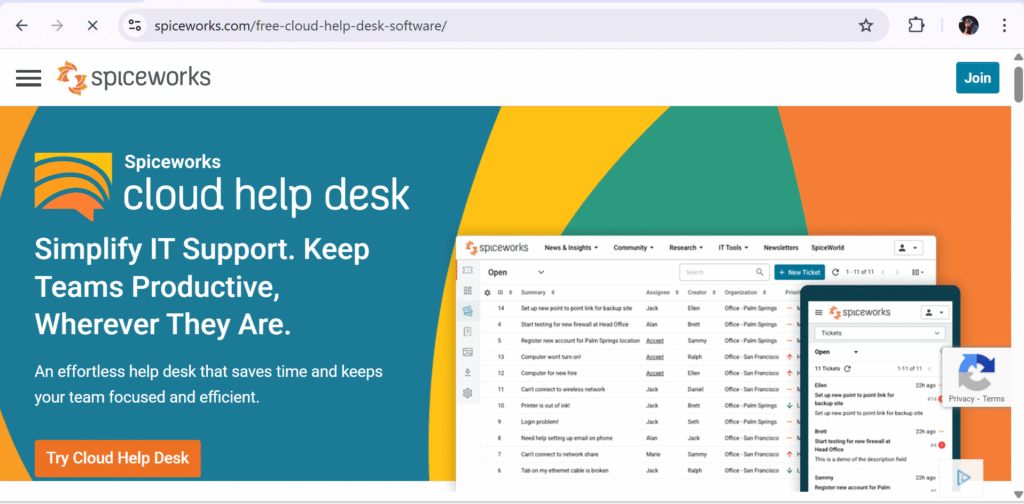Screen dimensions: 1024x504
Task: Click refresh icon beside 11 Tickets on mobile view
Action: click(x=848, y=369)
